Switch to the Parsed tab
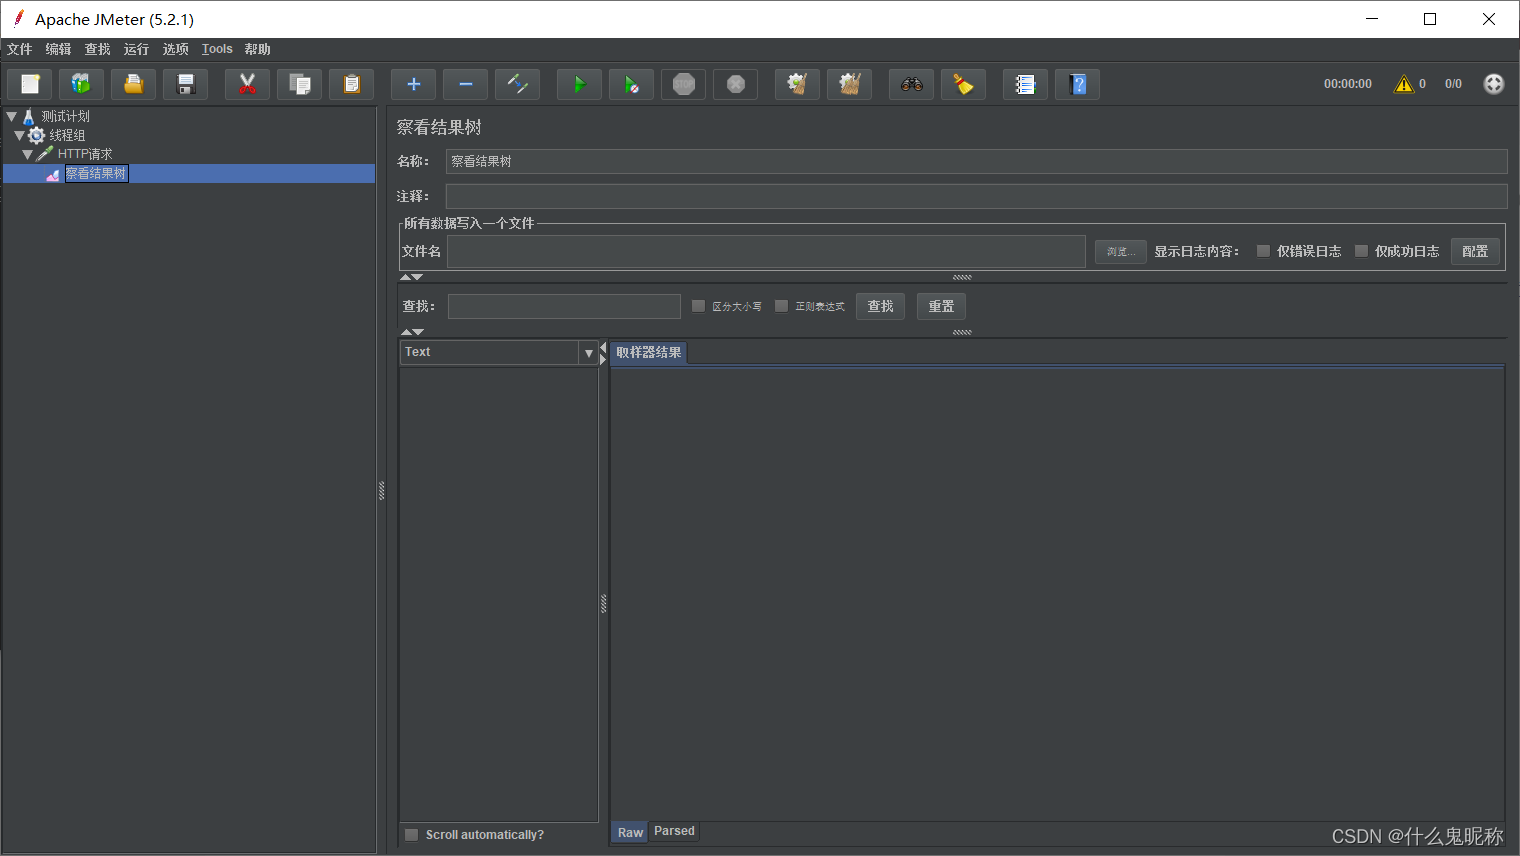The height and width of the screenshot is (856, 1520). [x=674, y=831]
